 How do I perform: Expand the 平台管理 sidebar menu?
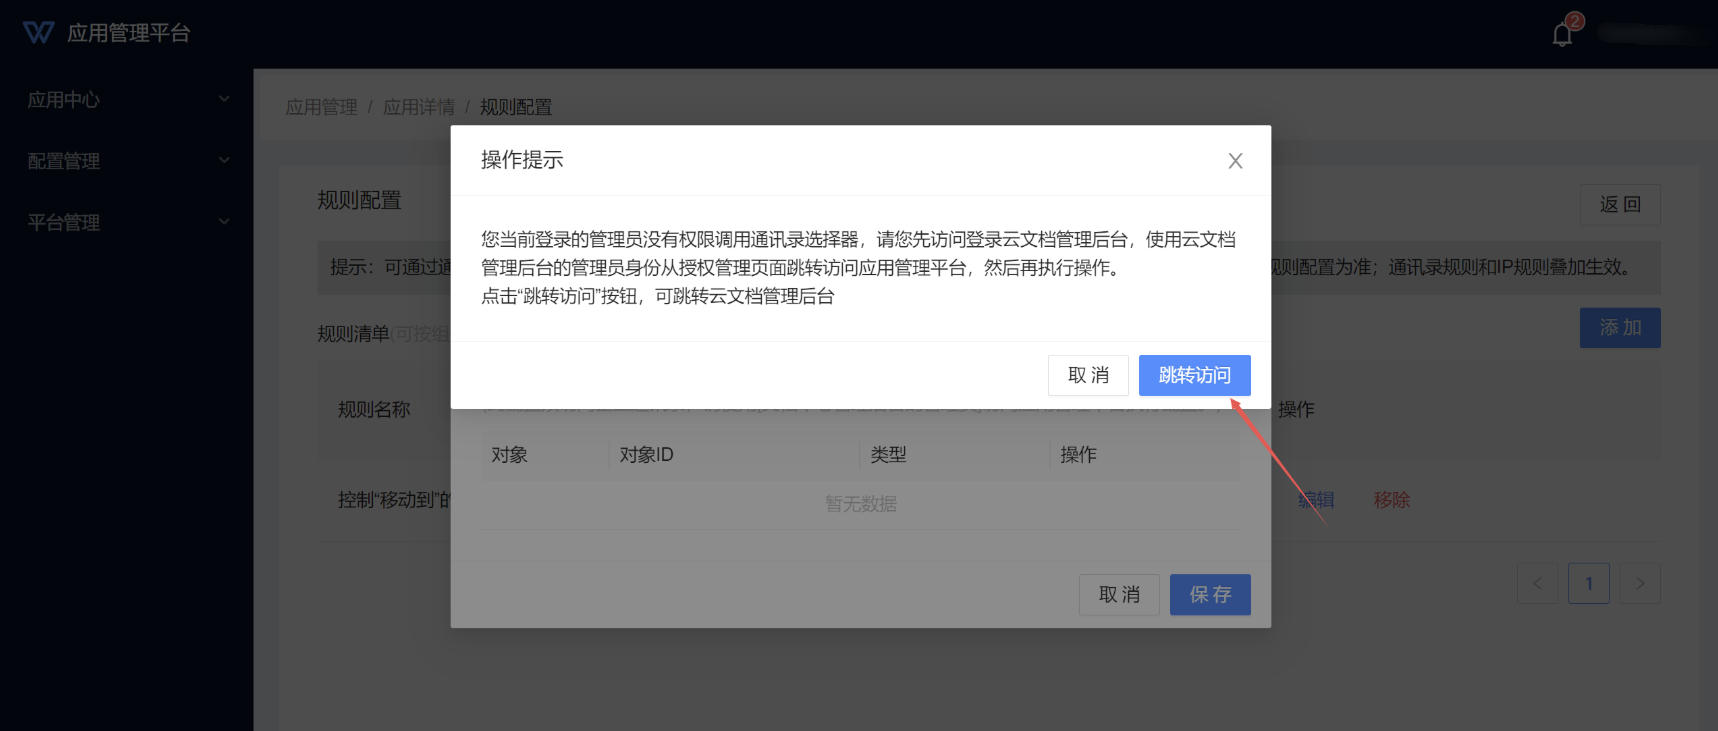click(127, 222)
